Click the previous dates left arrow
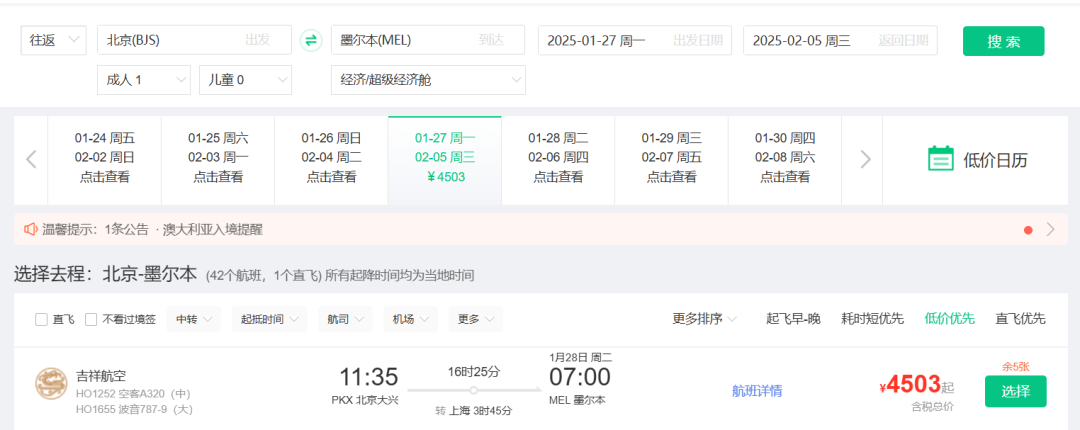 [x=31, y=159]
